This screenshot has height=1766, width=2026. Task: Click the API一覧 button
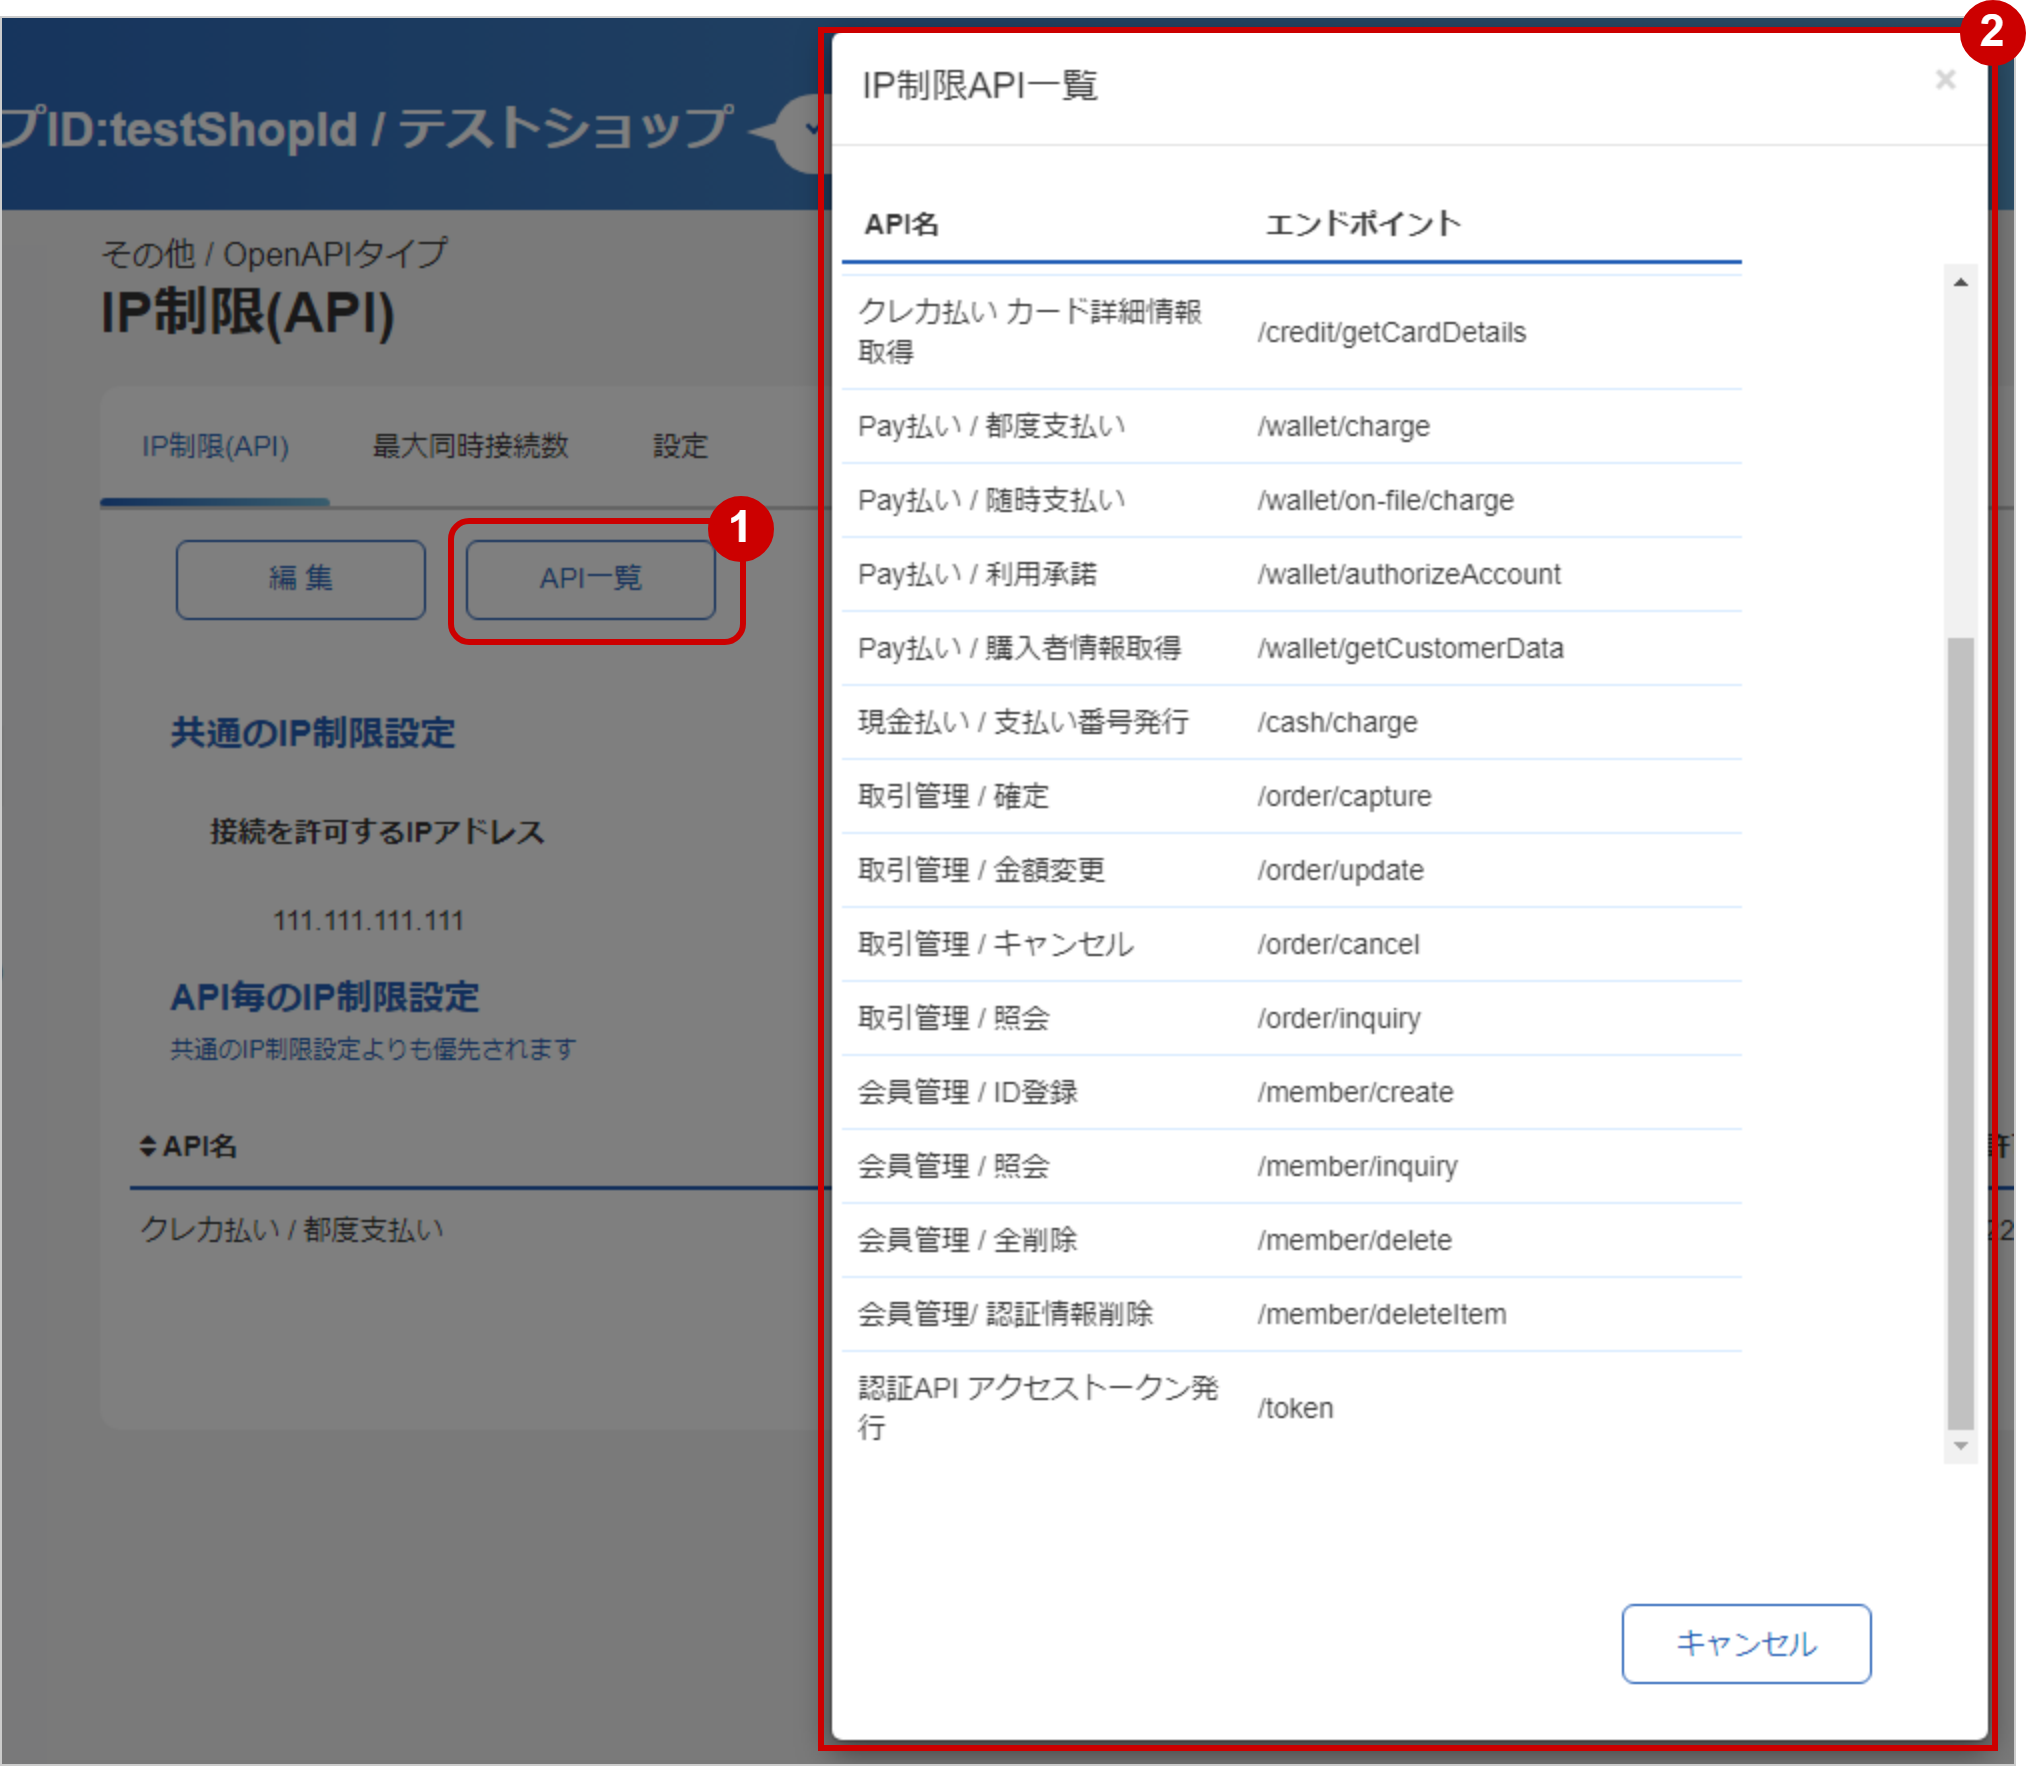click(591, 579)
